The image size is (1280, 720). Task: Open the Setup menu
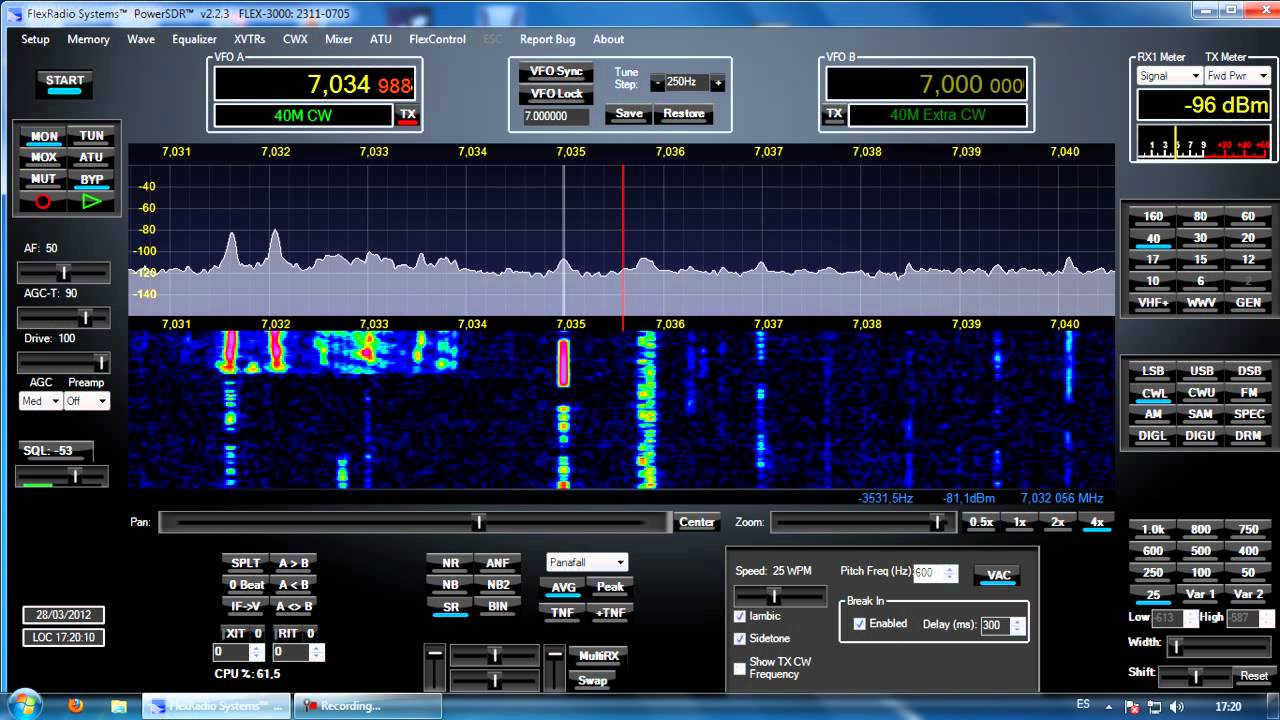coord(35,40)
